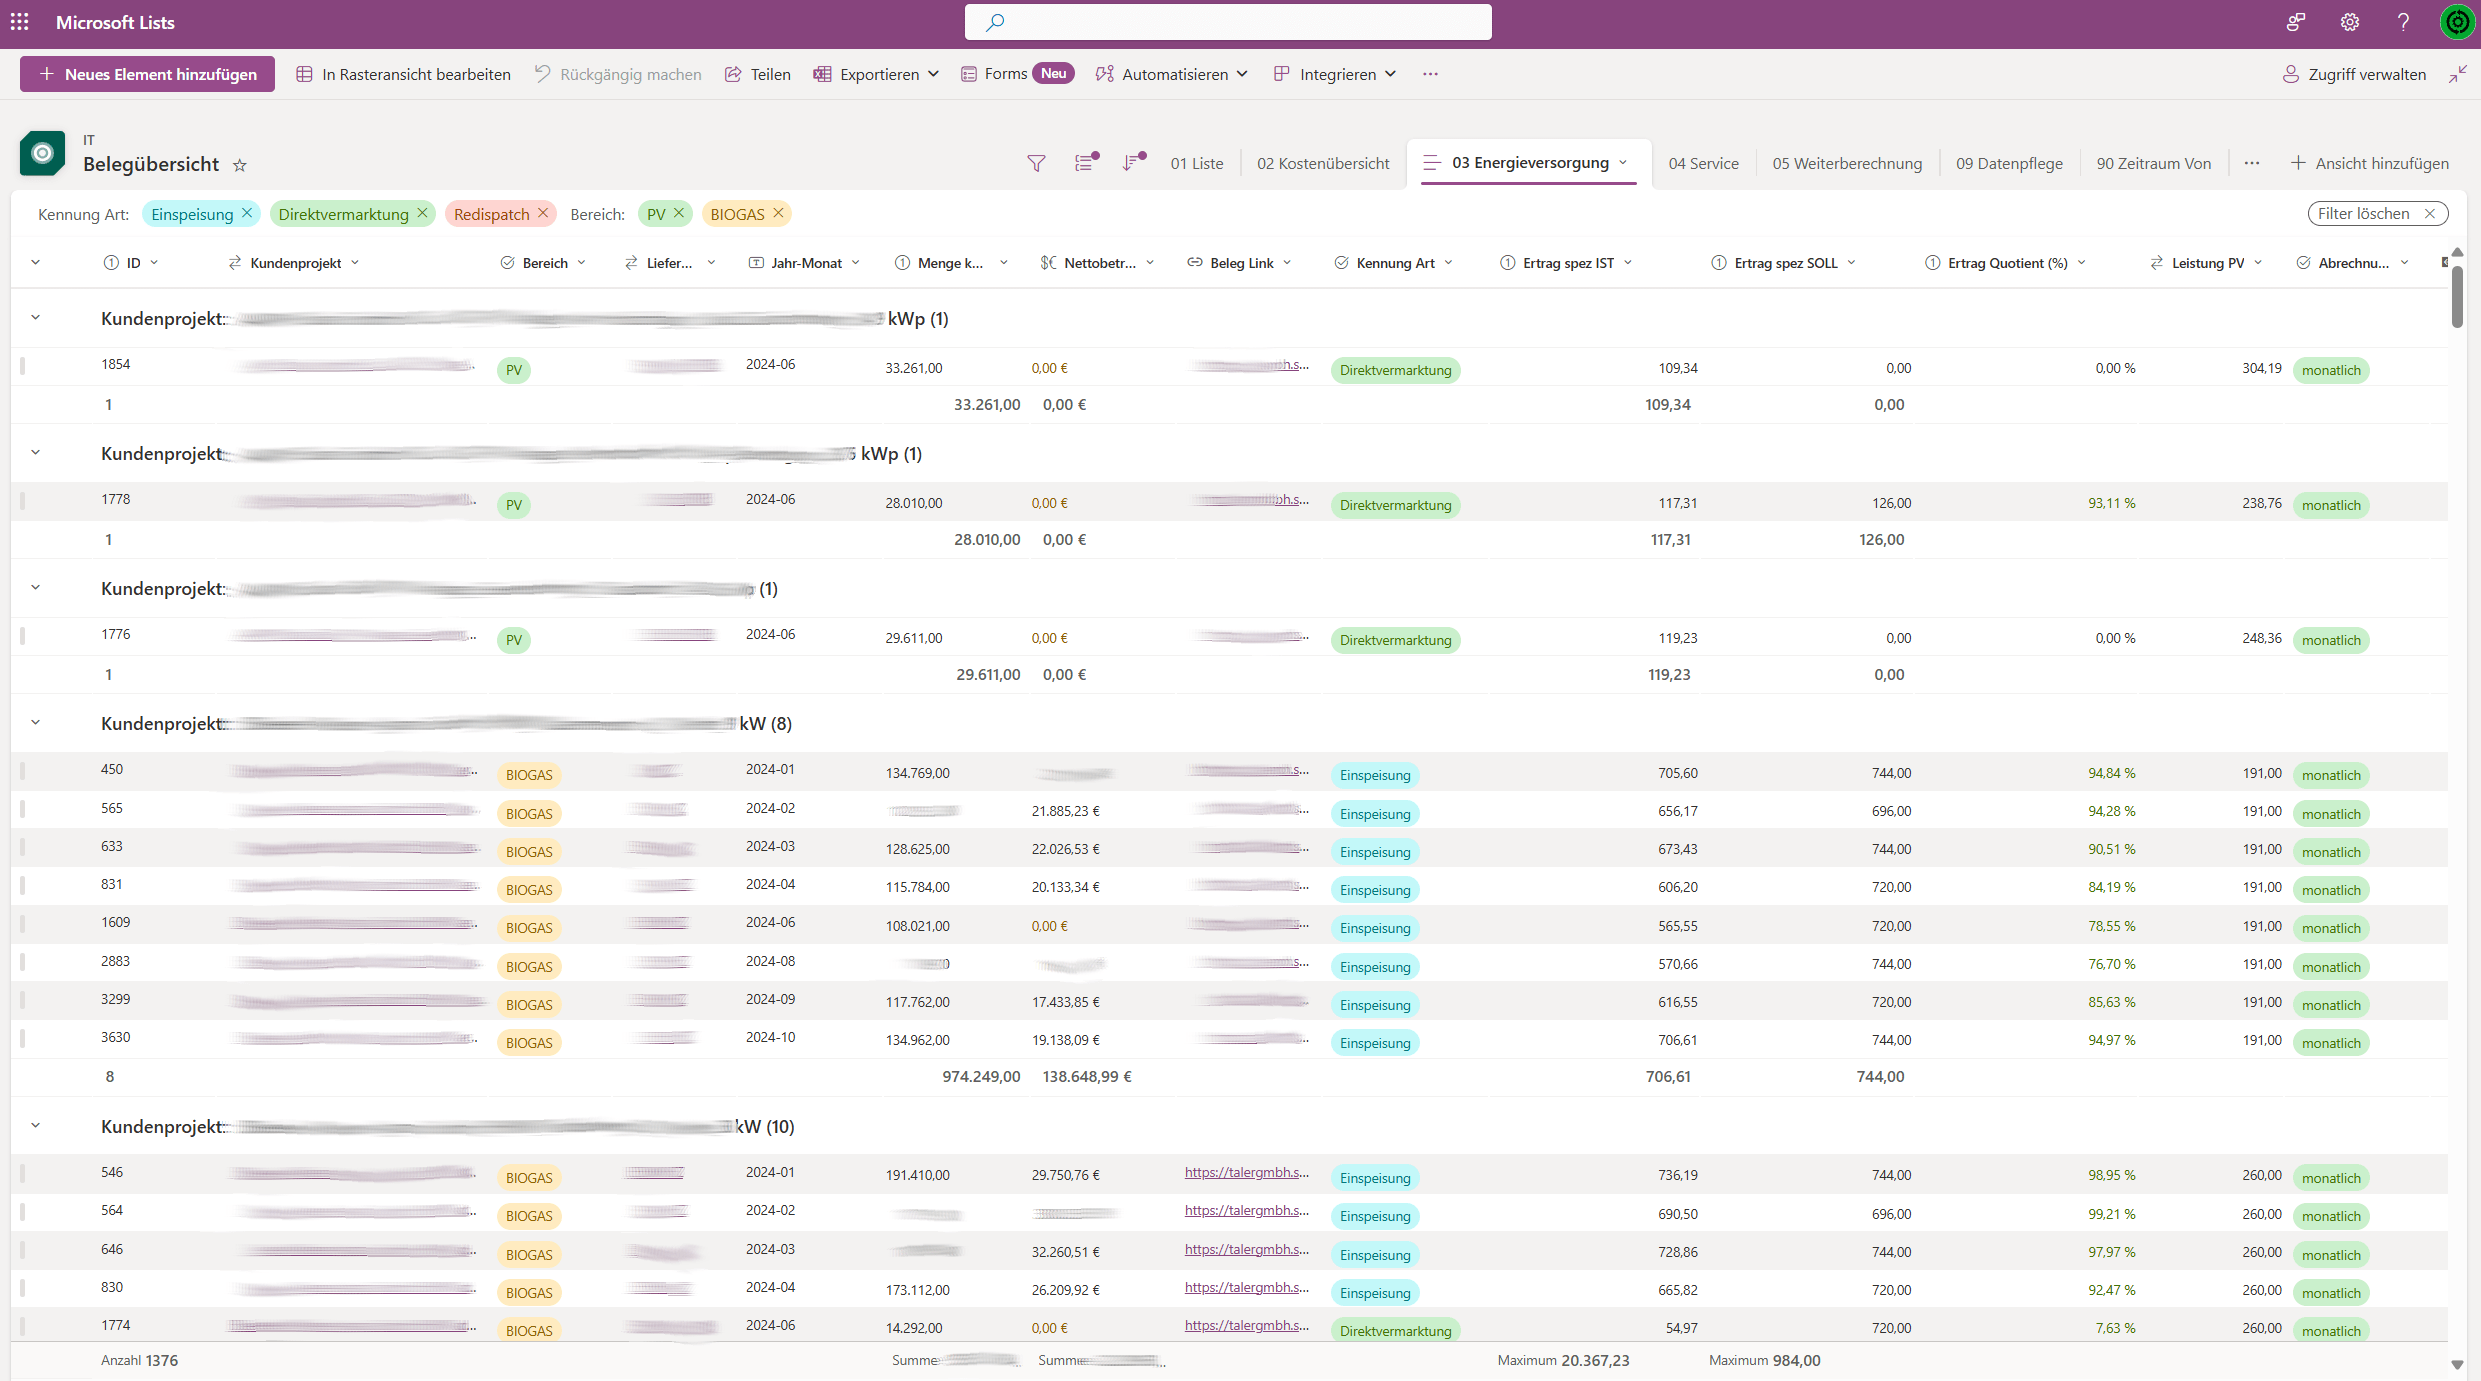Open the Jahr-Monat column header menu
Viewport: 2481px width, 1381px height.
tap(806, 263)
